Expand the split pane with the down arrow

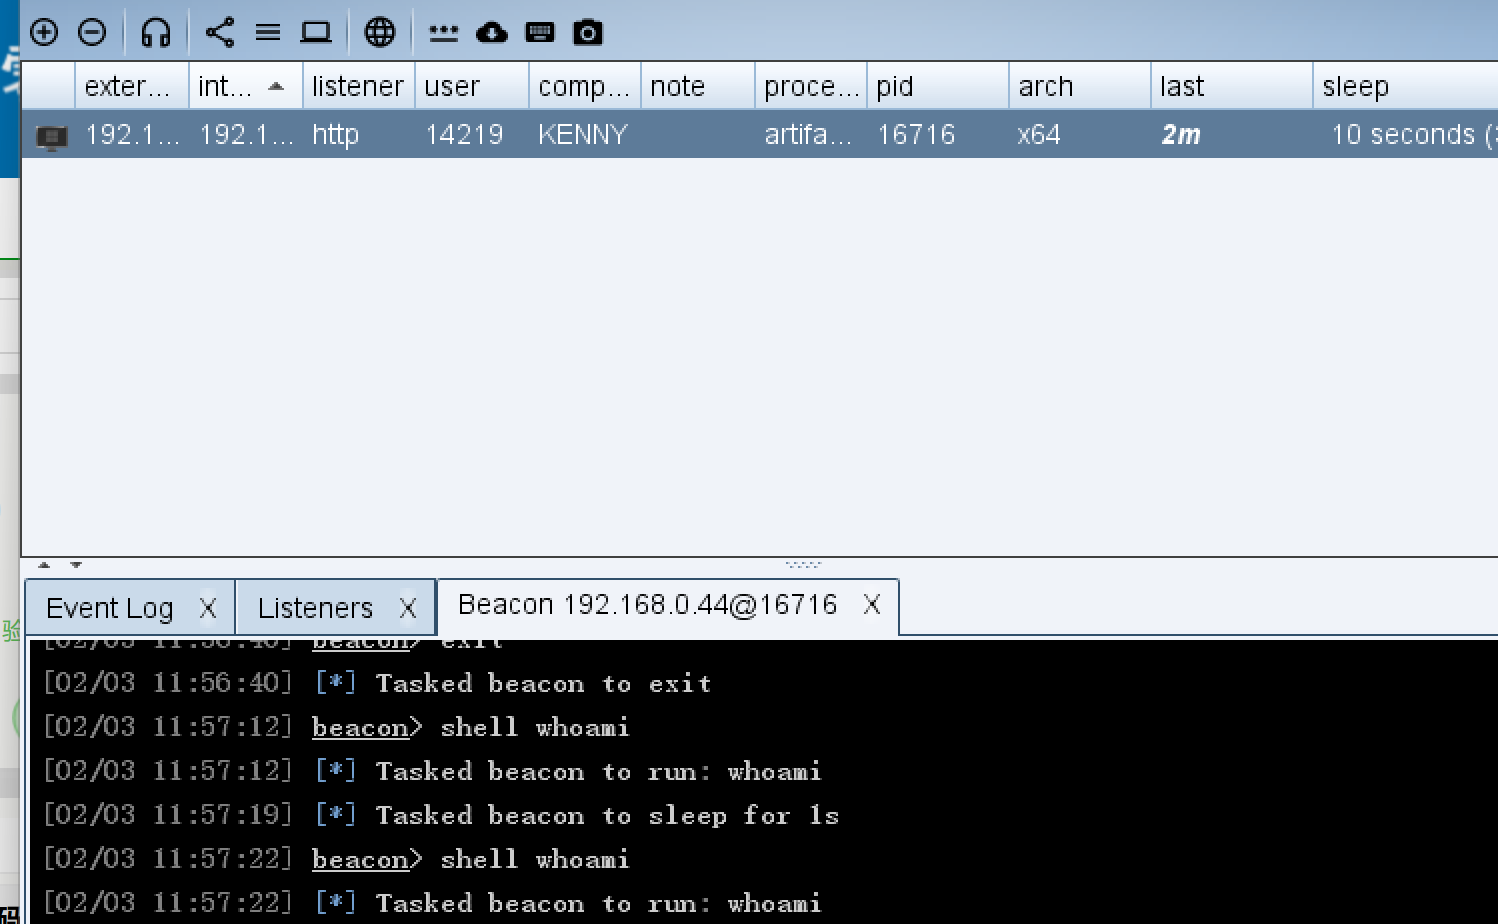(76, 565)
